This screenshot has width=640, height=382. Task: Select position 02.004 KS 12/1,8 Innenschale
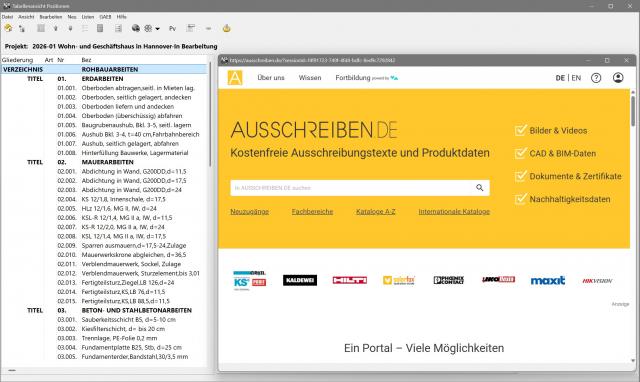coord(104,199)
